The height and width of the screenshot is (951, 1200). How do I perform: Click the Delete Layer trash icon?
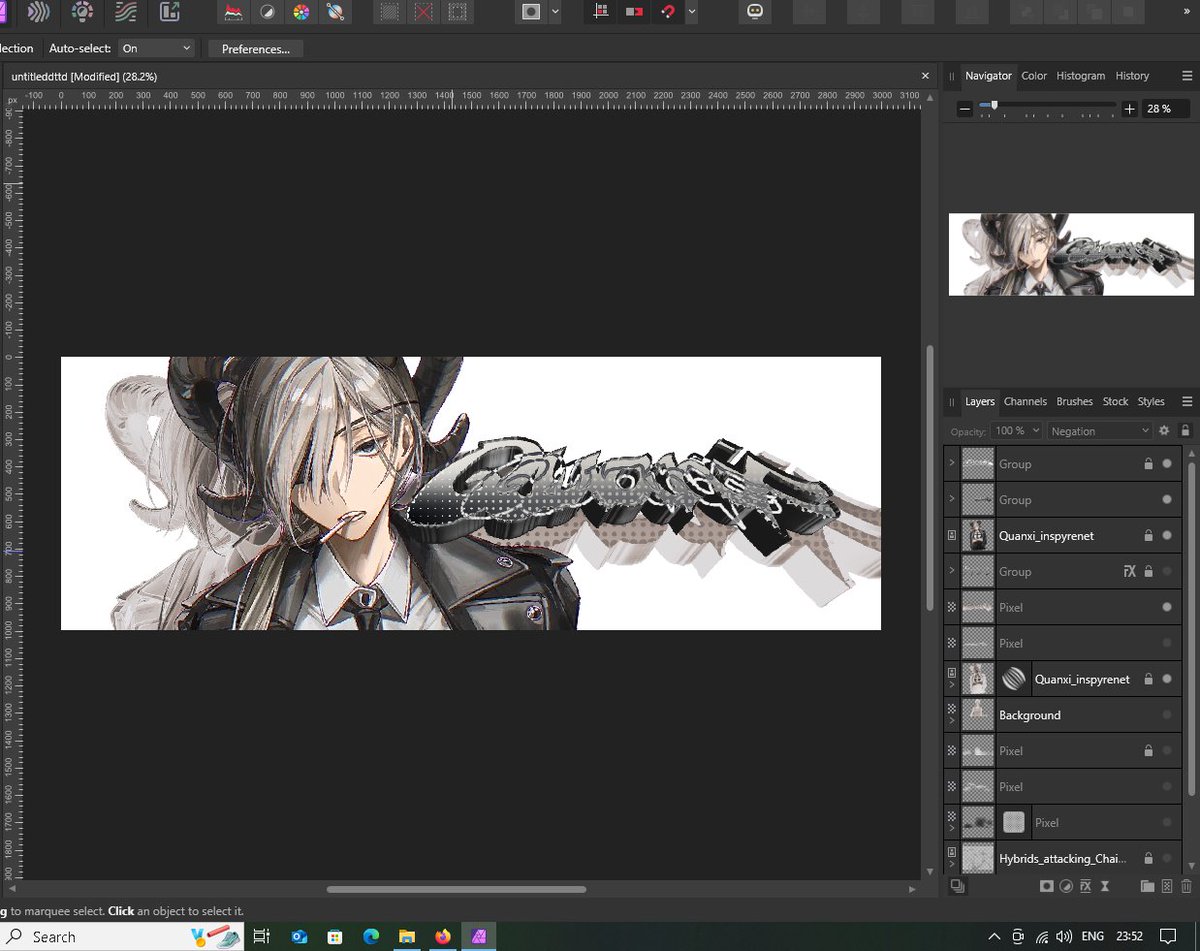1186,886
